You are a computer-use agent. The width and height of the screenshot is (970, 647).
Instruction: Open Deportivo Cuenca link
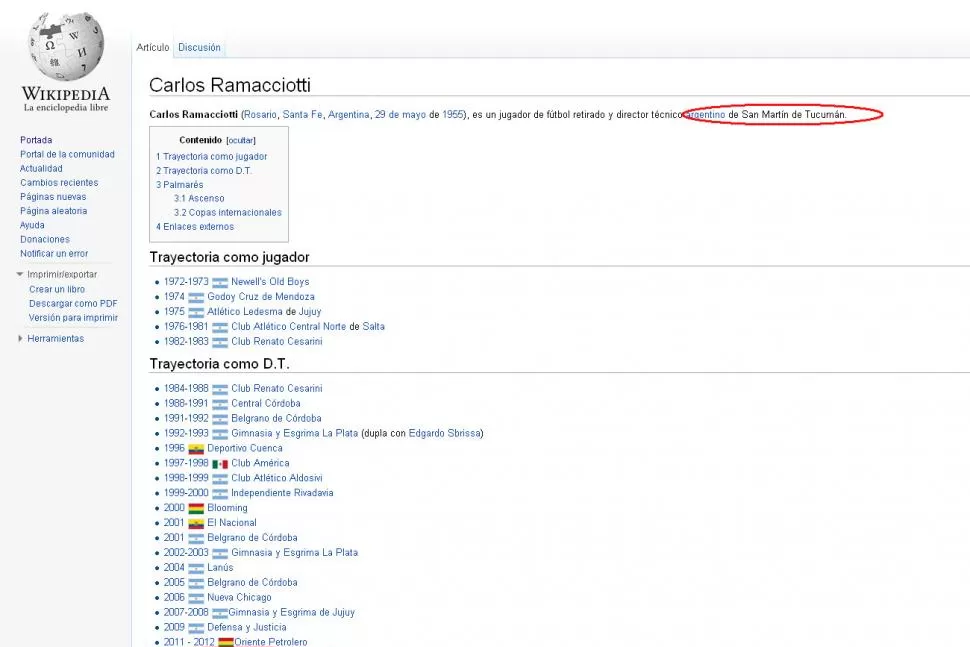[245, 448]
